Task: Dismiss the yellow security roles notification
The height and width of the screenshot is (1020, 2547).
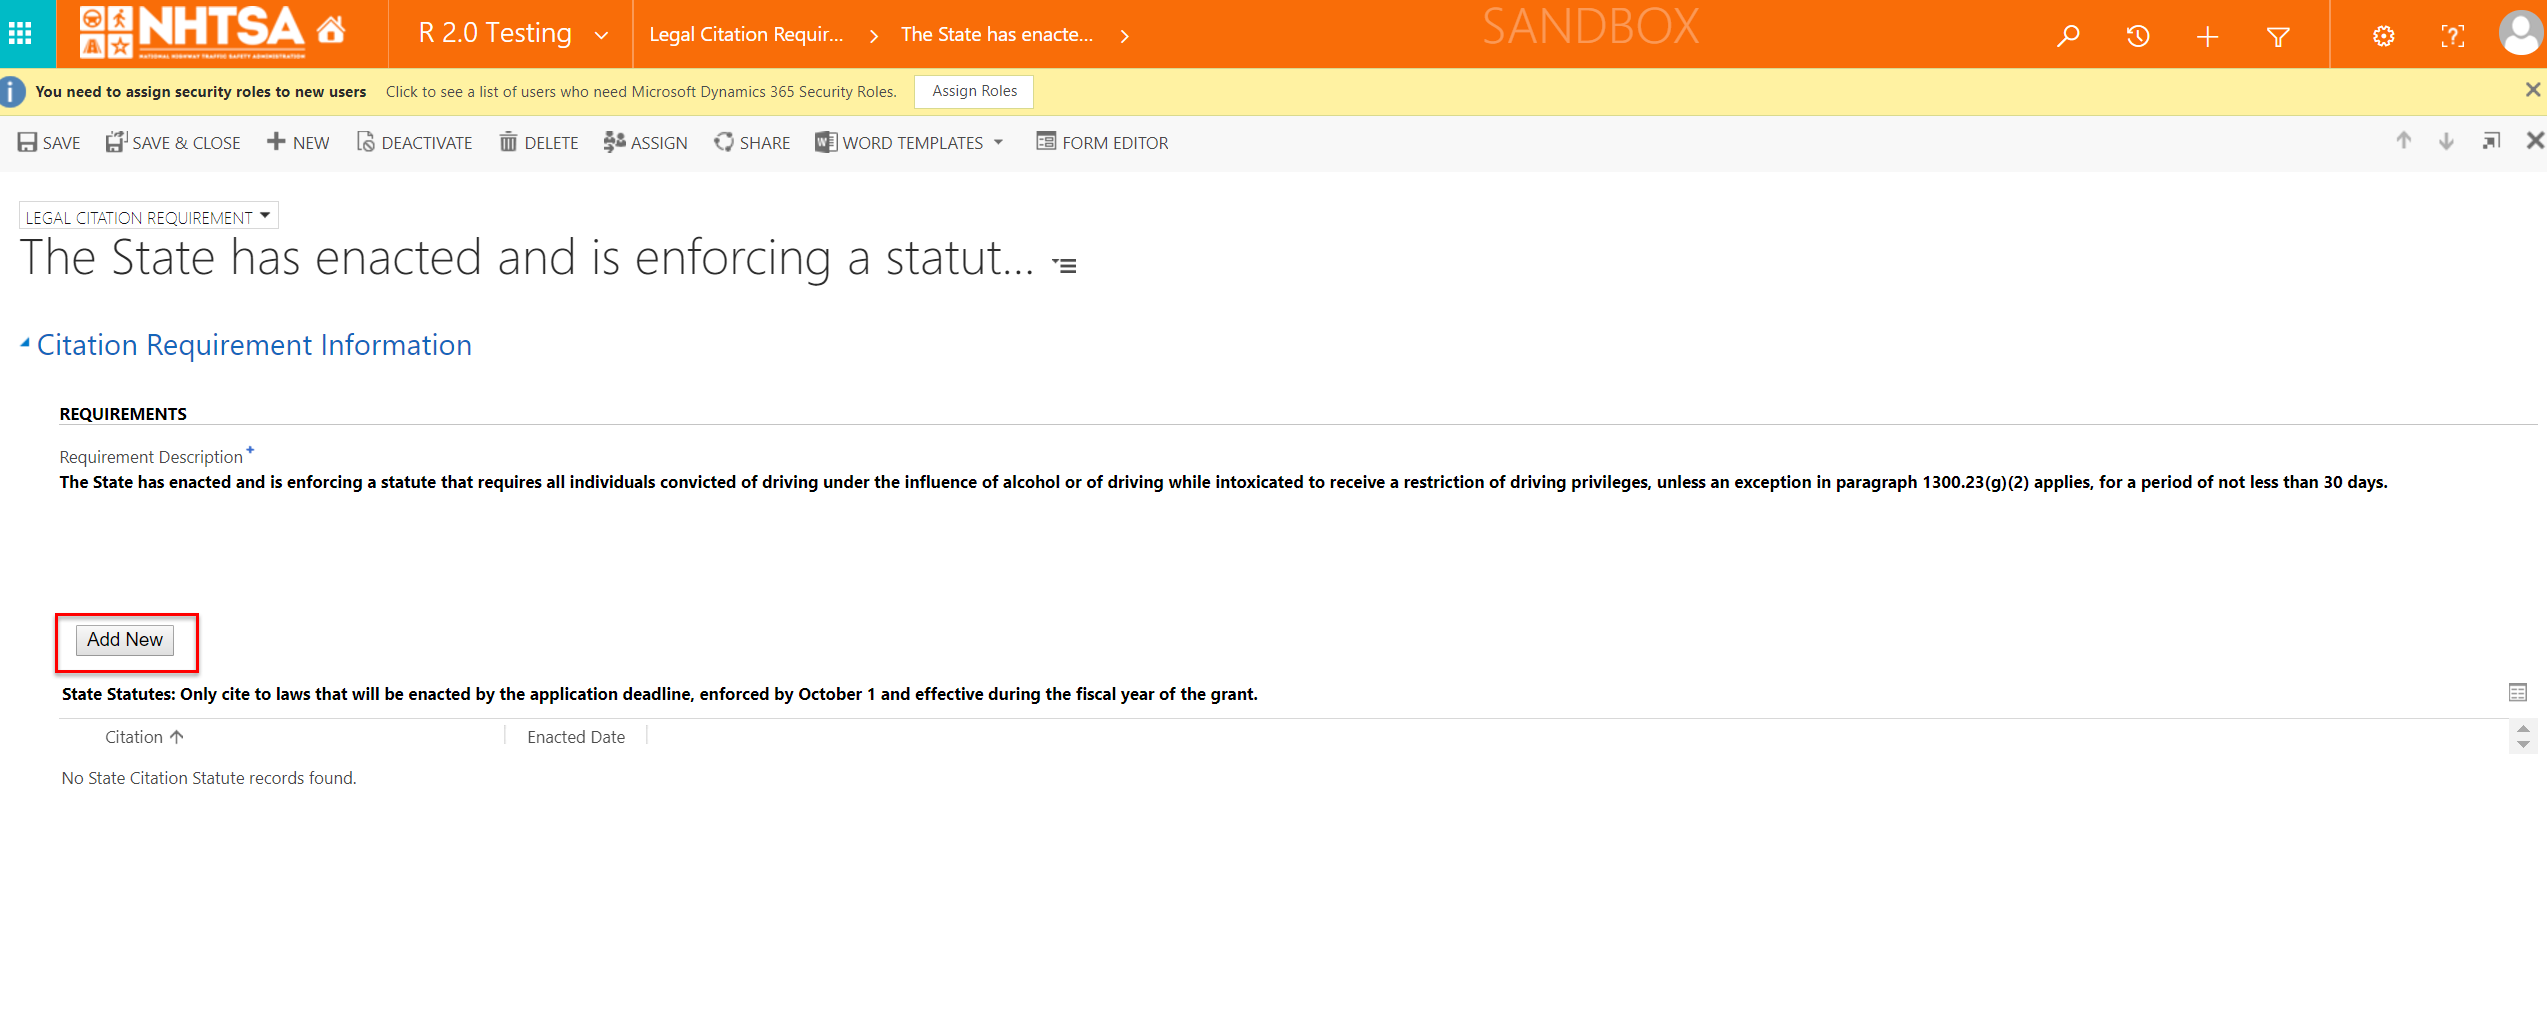Action: 2532,90
